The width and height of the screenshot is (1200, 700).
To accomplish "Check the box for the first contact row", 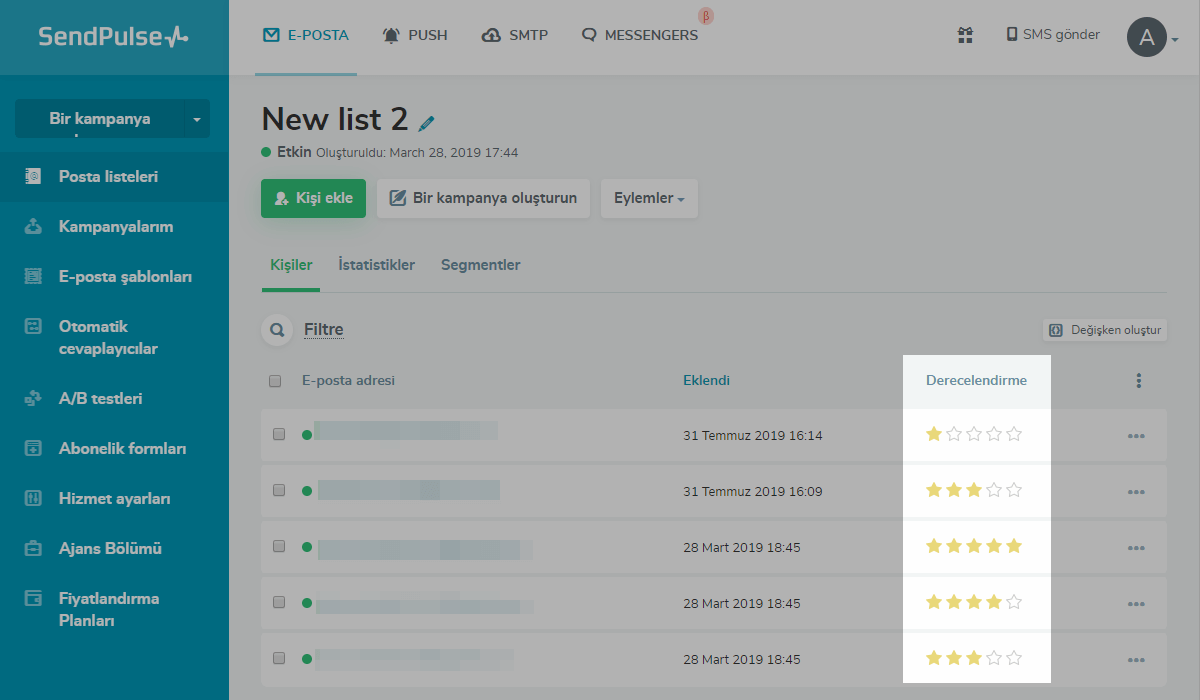I will [279, 435].
